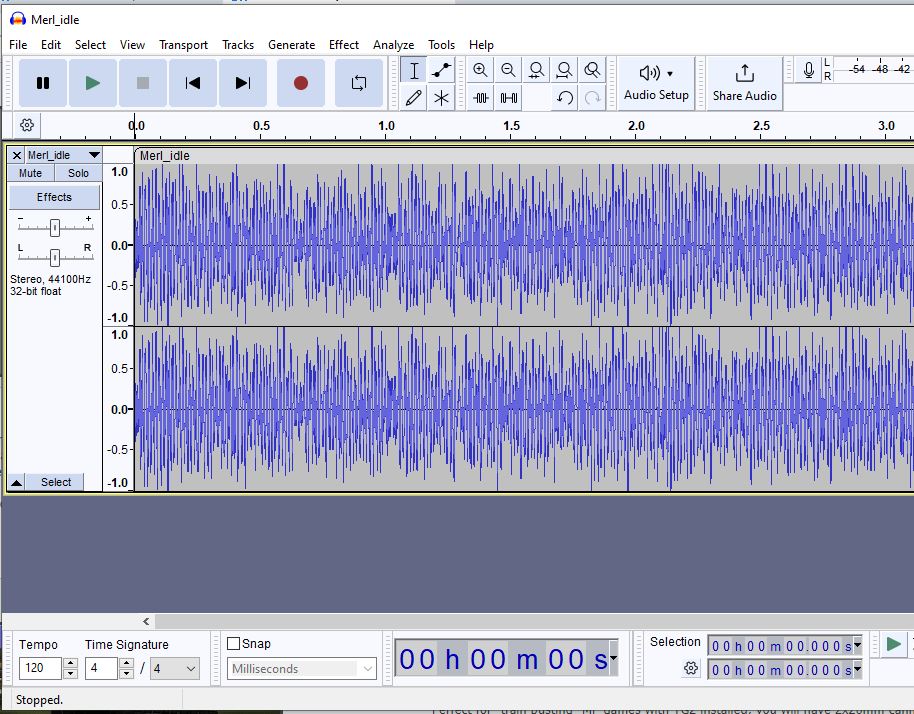The height and width of the screenshot is (714, 914).
Task: Mute the Merl_idle track
Action: coord(31,173)
